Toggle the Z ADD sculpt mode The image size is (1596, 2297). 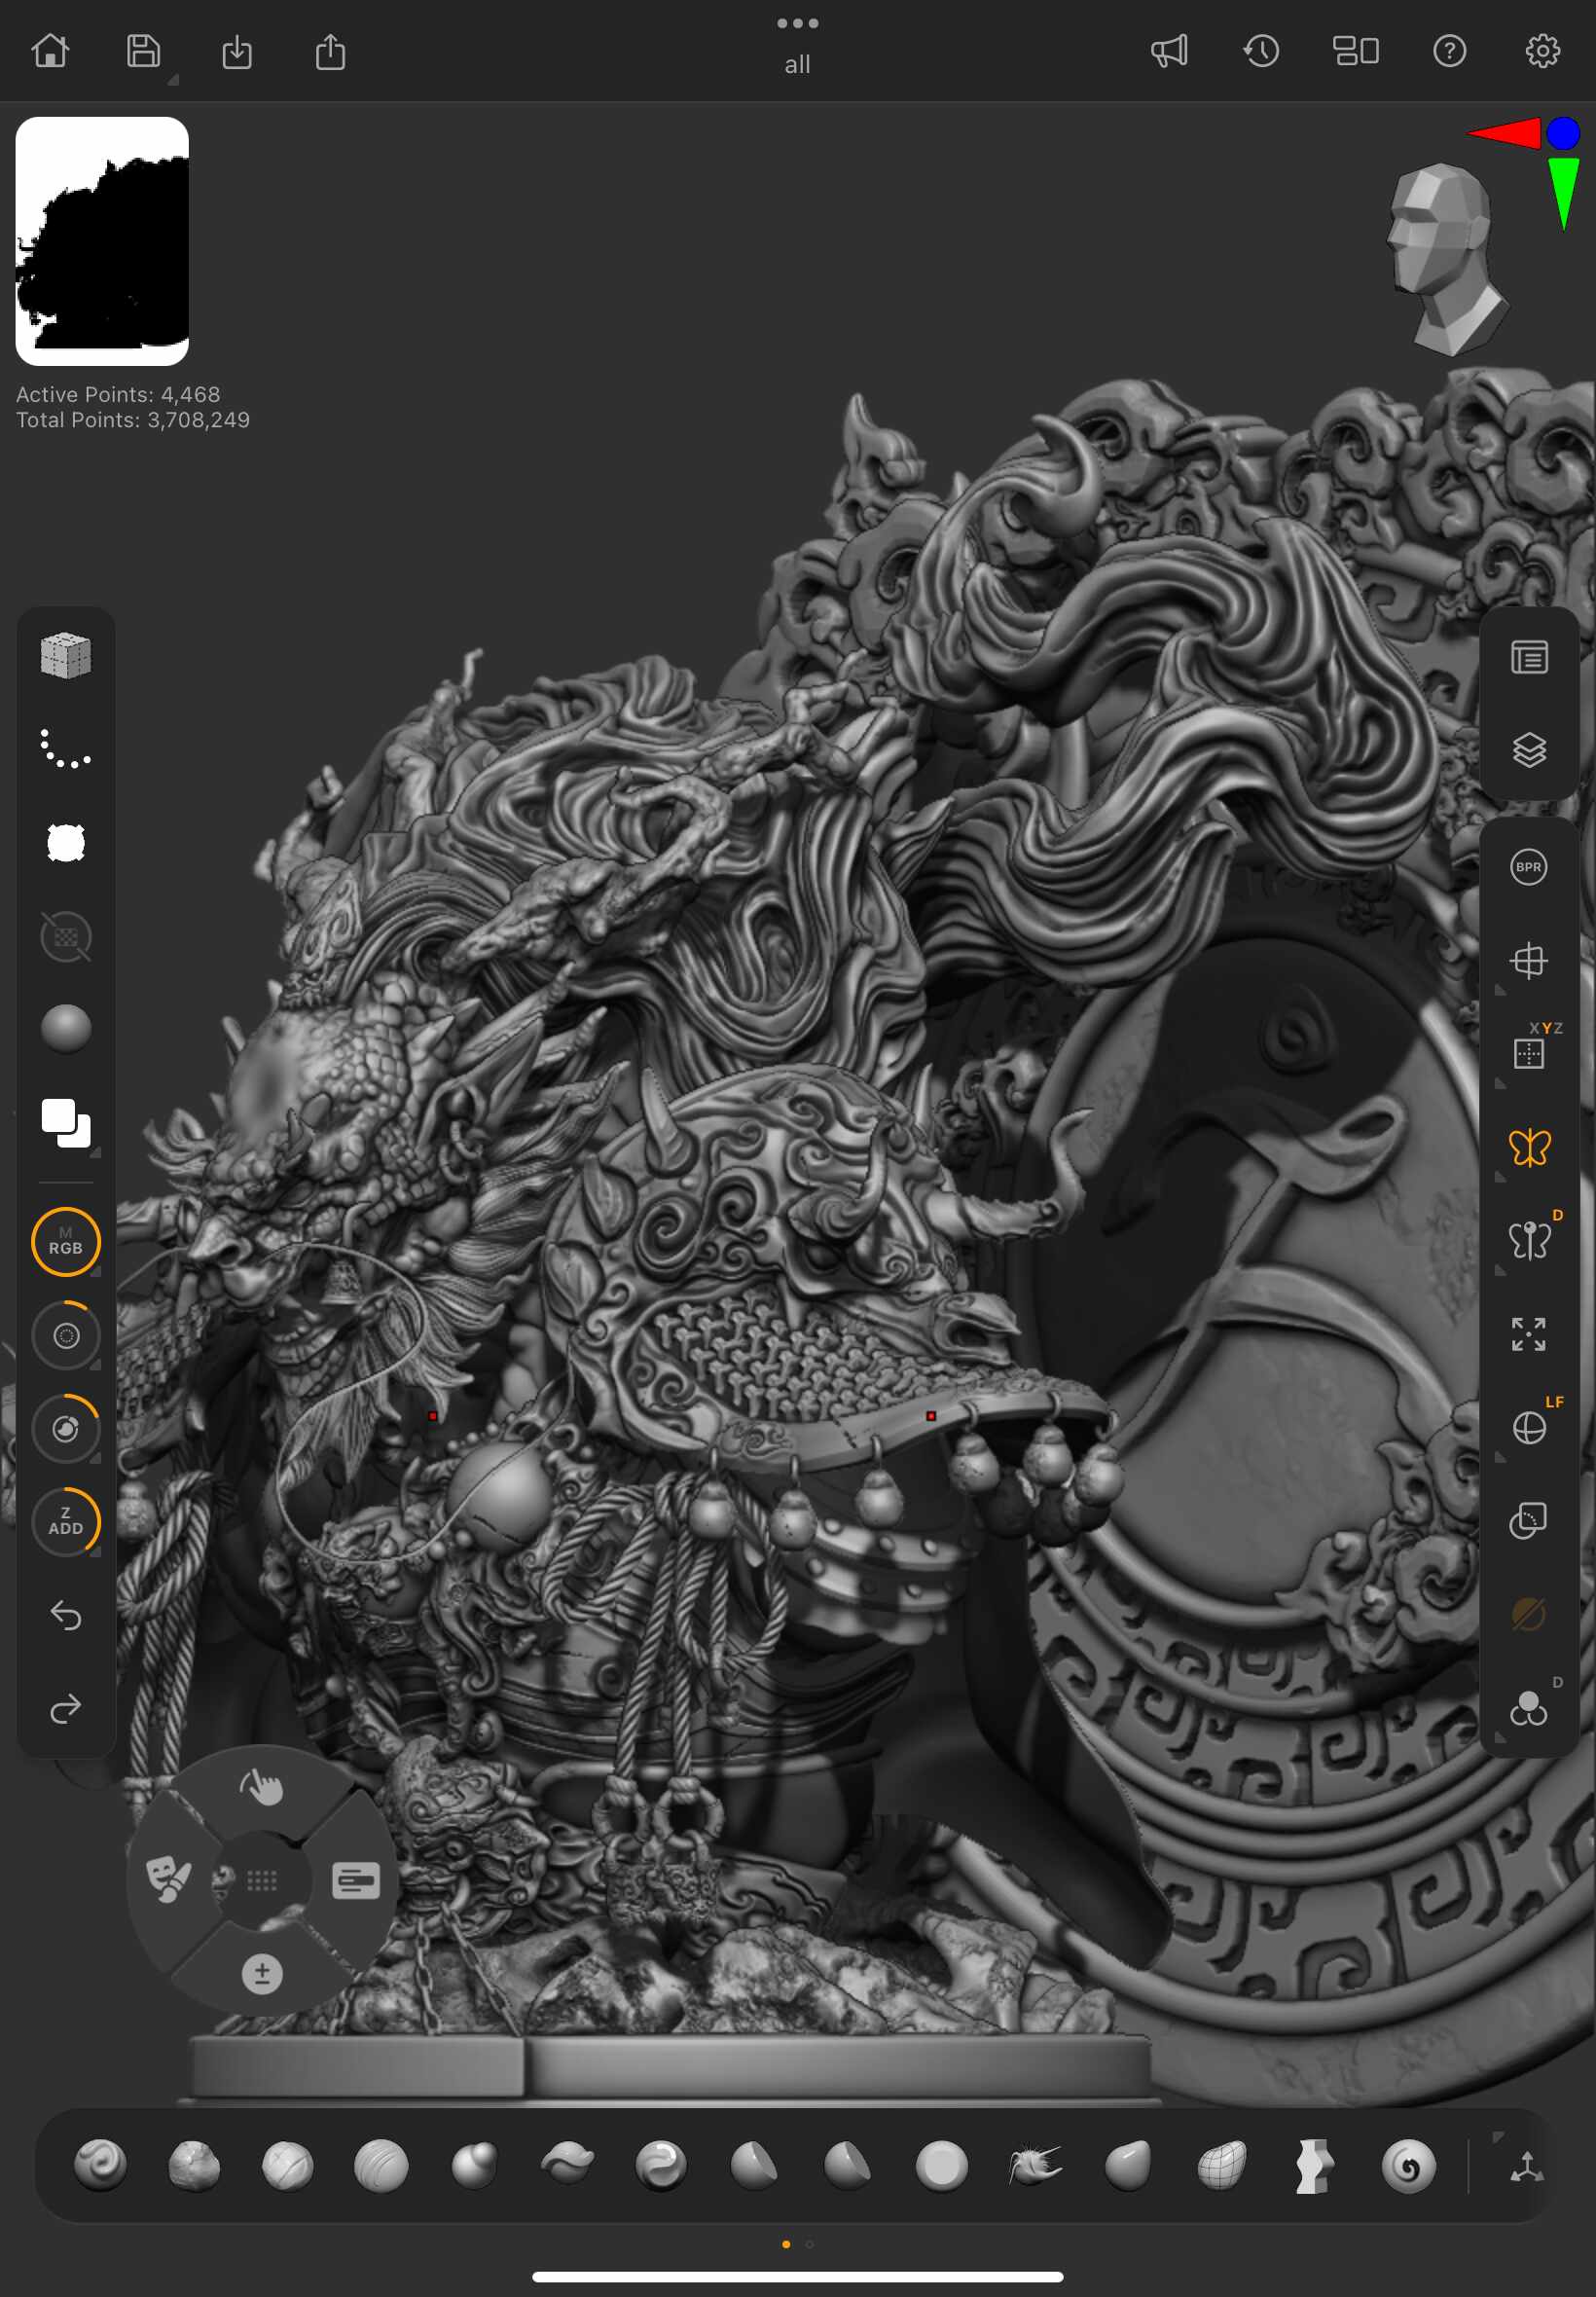66,1521
